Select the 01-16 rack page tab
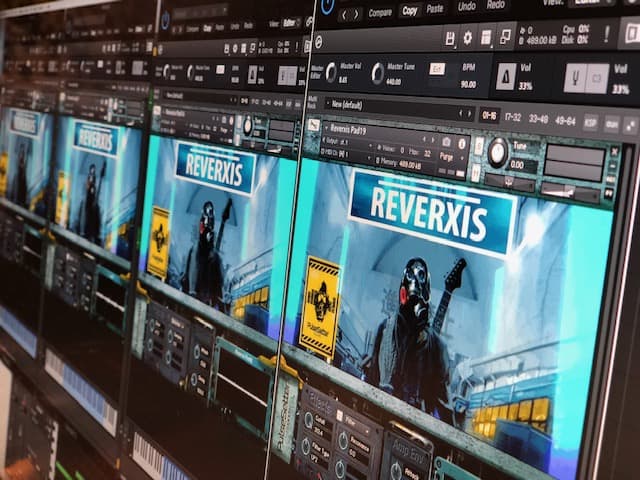Viewport: 640px width, 480px height. [489, 116]
